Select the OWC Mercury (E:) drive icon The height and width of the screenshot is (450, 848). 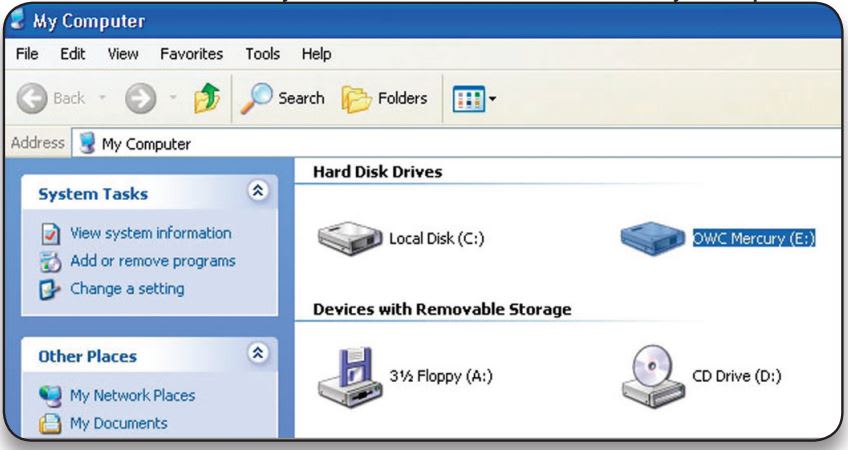click(x=653, y=238)
